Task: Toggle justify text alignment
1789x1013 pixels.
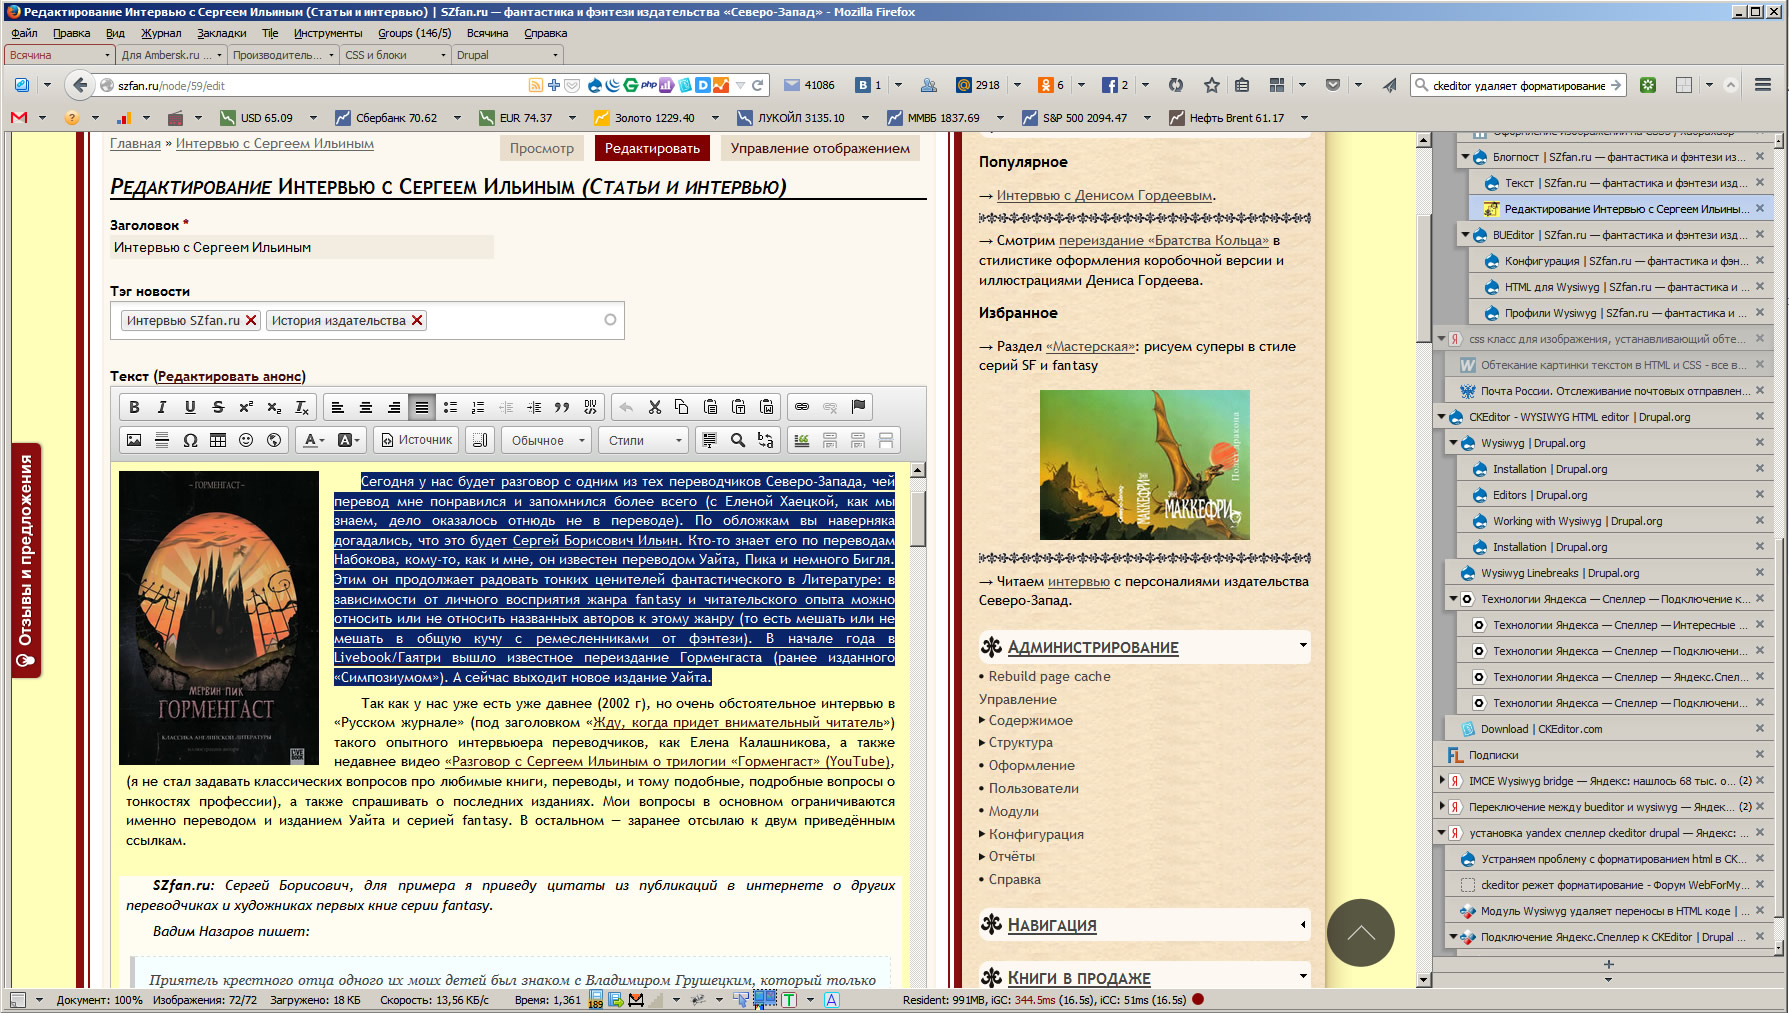Action: (x=422, y=407)
